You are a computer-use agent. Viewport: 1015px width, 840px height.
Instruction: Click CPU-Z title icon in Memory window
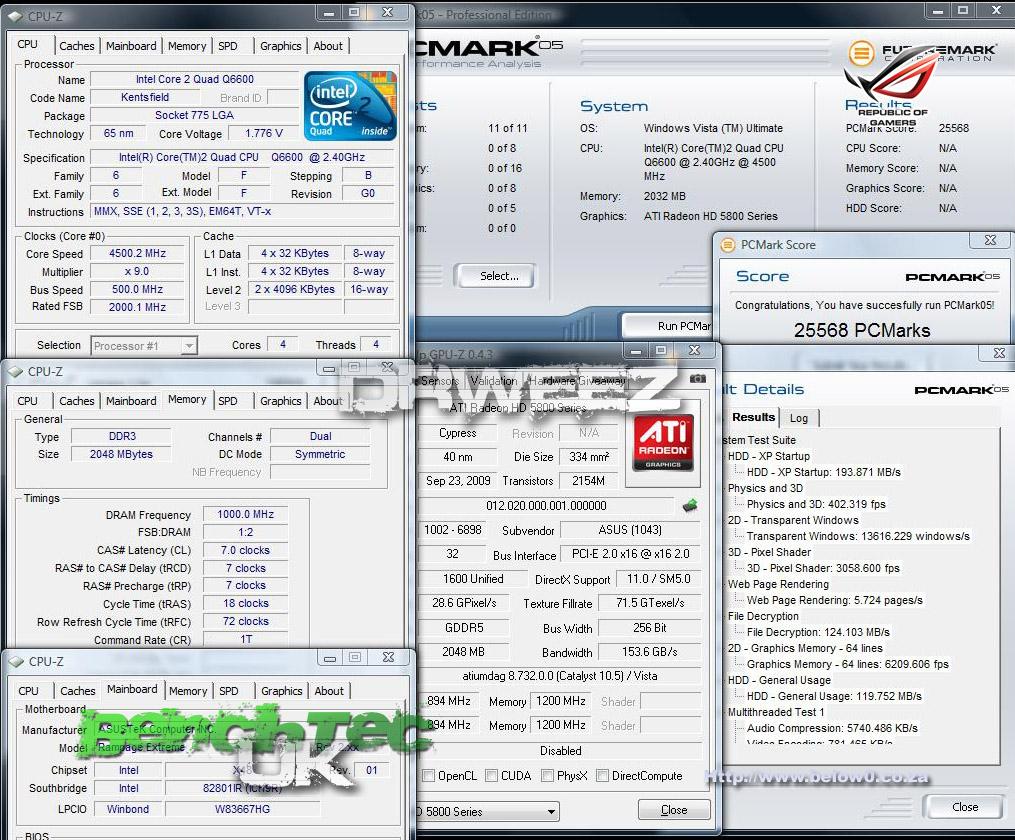pyautogui.click(x=15, y=371)
